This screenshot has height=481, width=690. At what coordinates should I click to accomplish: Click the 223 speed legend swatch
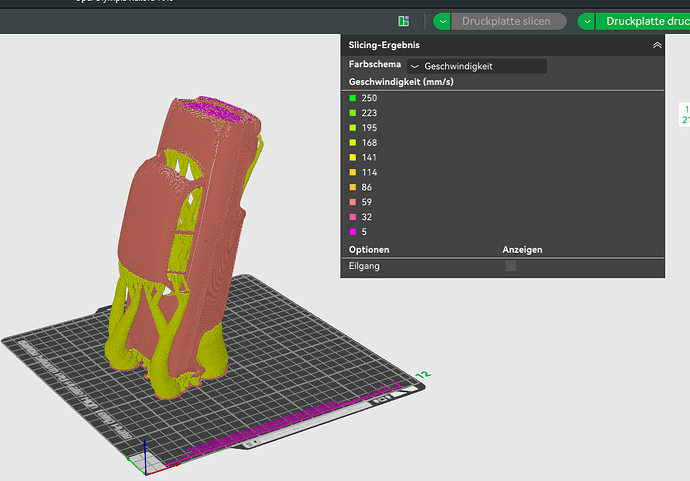coord(352,113)
